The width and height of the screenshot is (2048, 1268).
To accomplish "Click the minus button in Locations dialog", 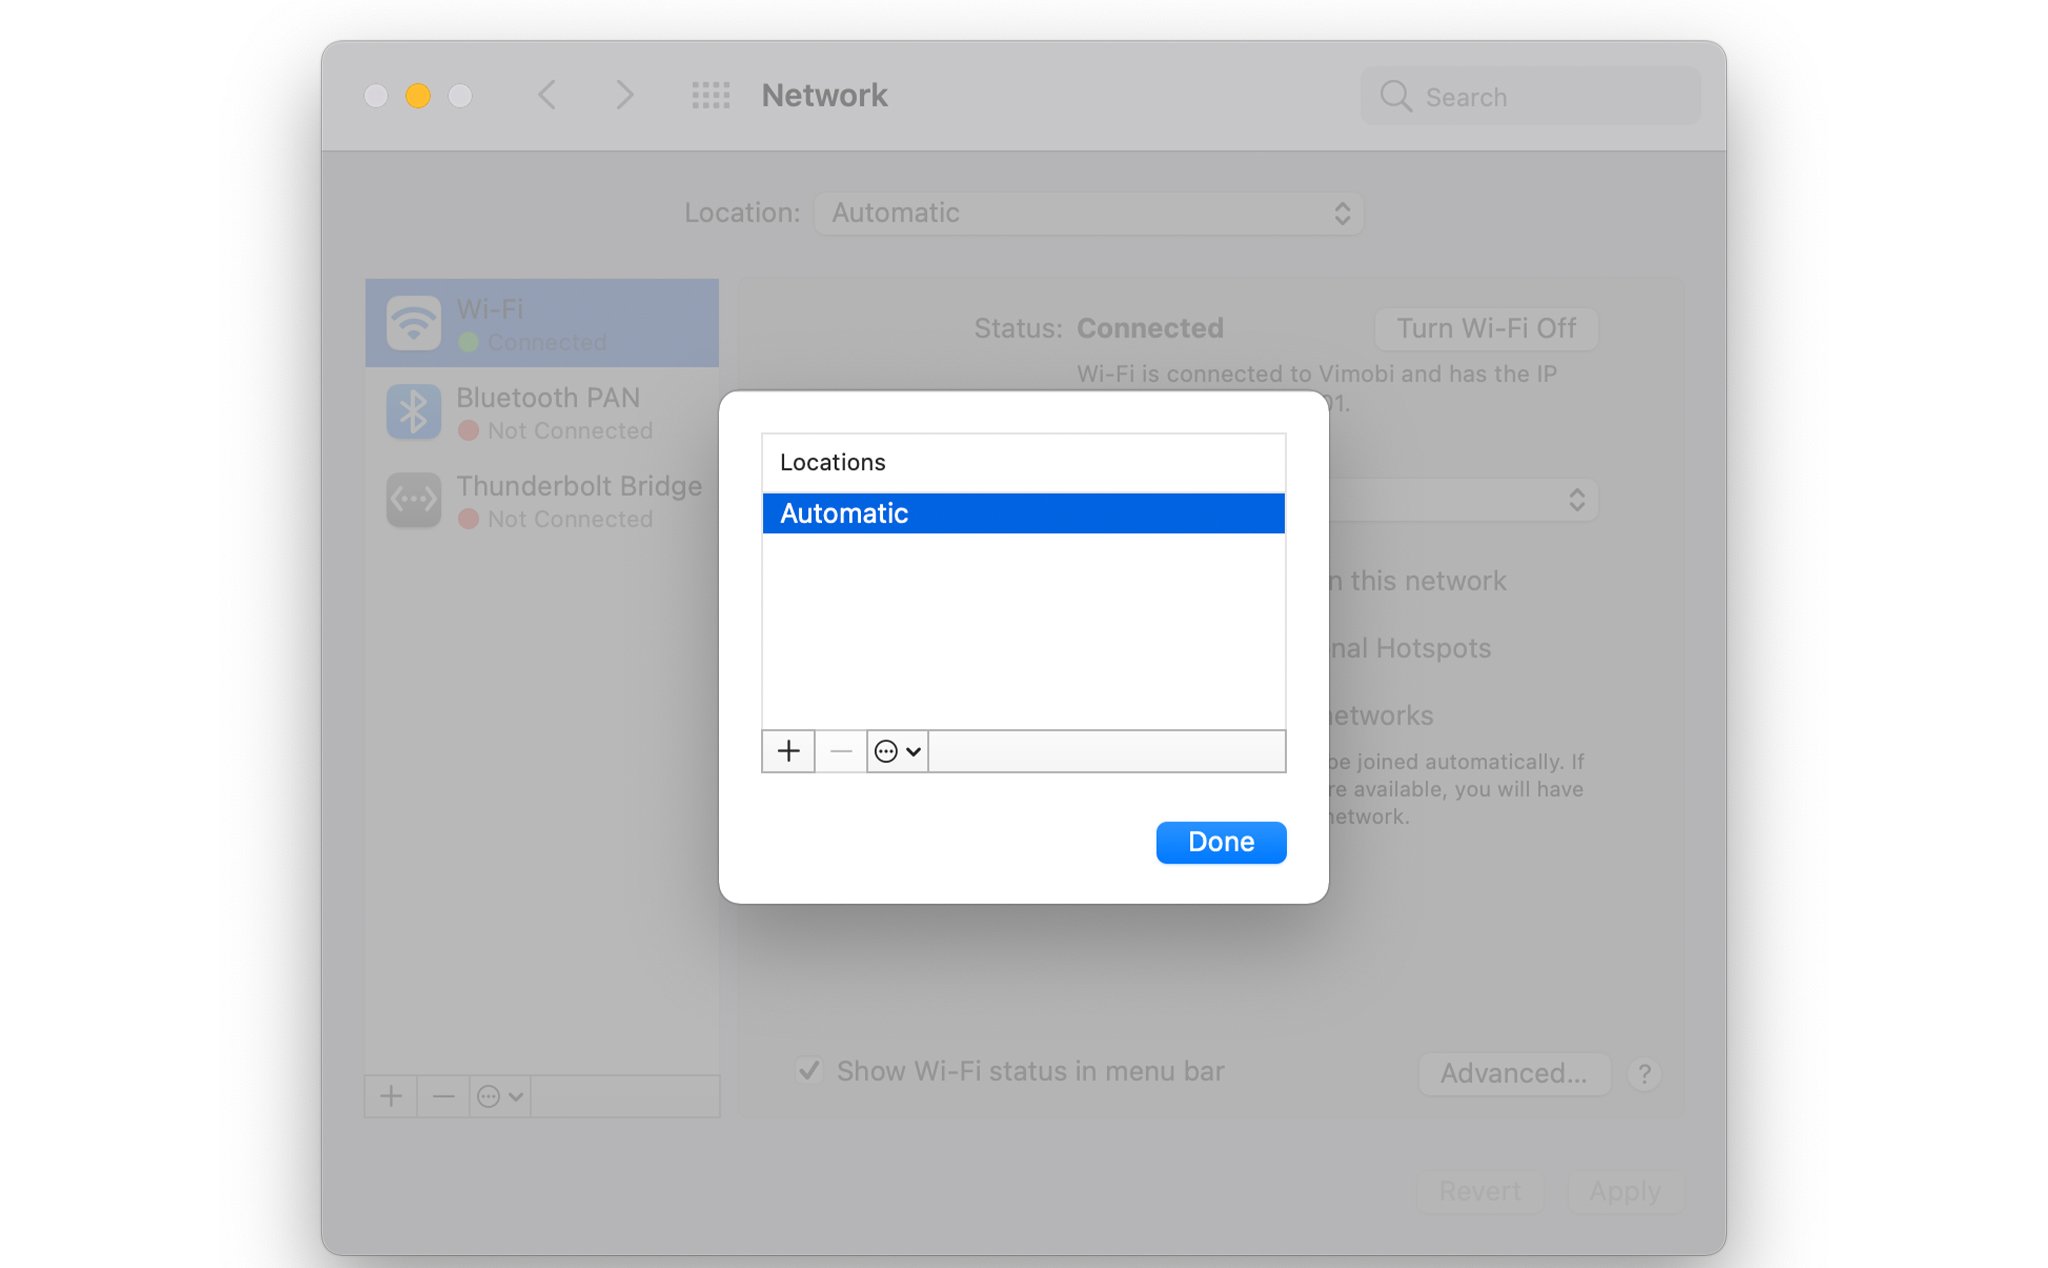I will point(841,751).
